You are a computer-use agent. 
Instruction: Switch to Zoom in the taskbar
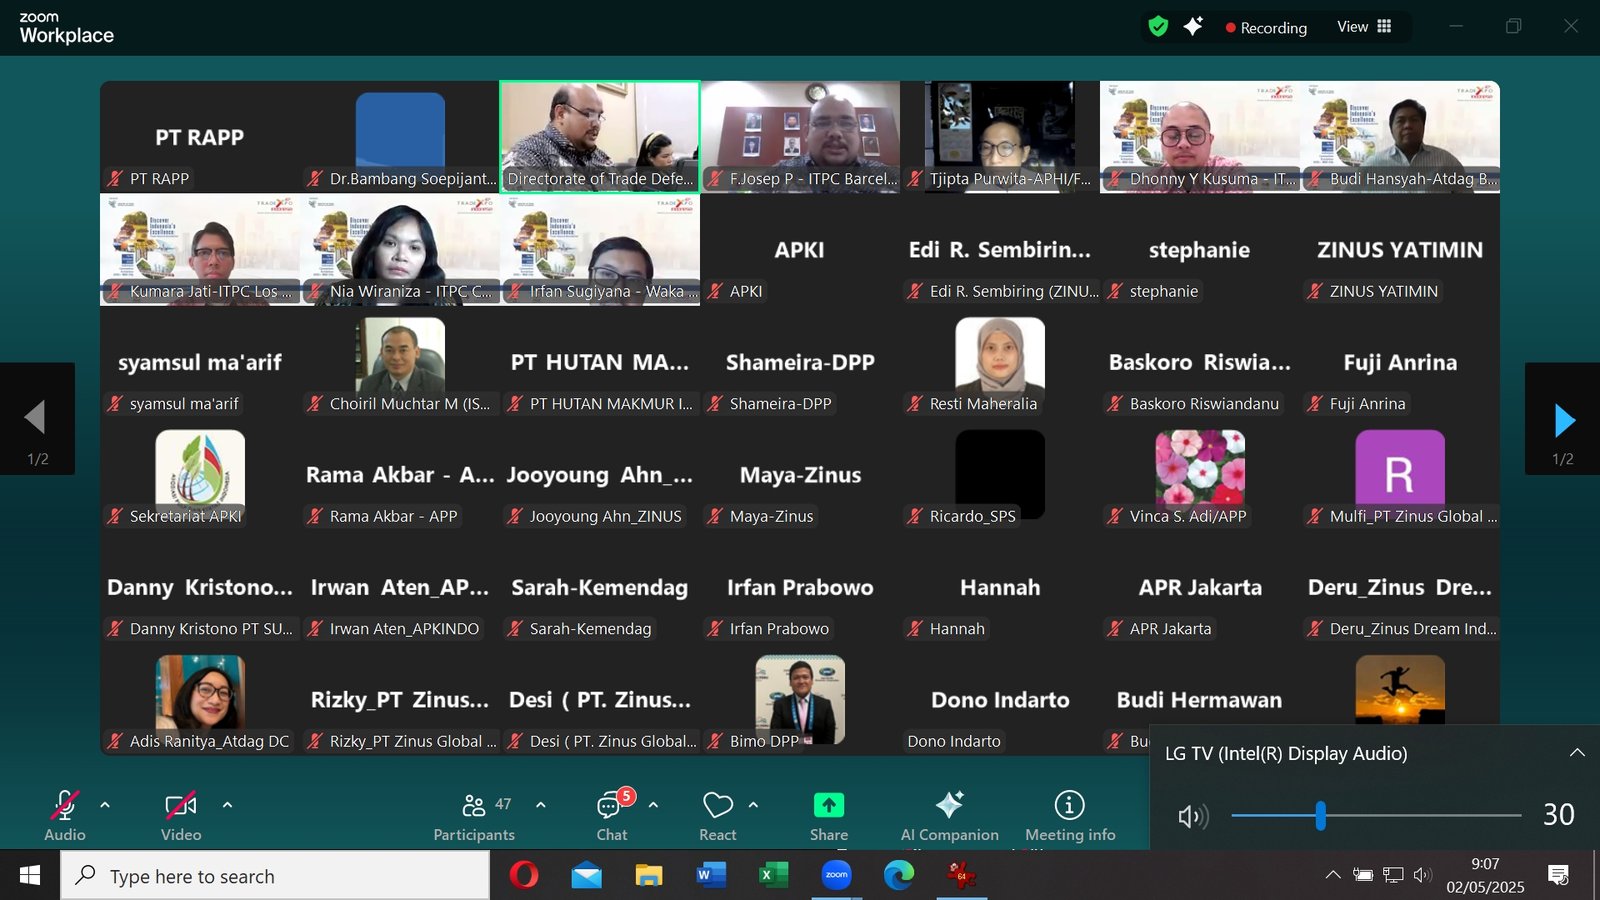[x=836, y=876]
